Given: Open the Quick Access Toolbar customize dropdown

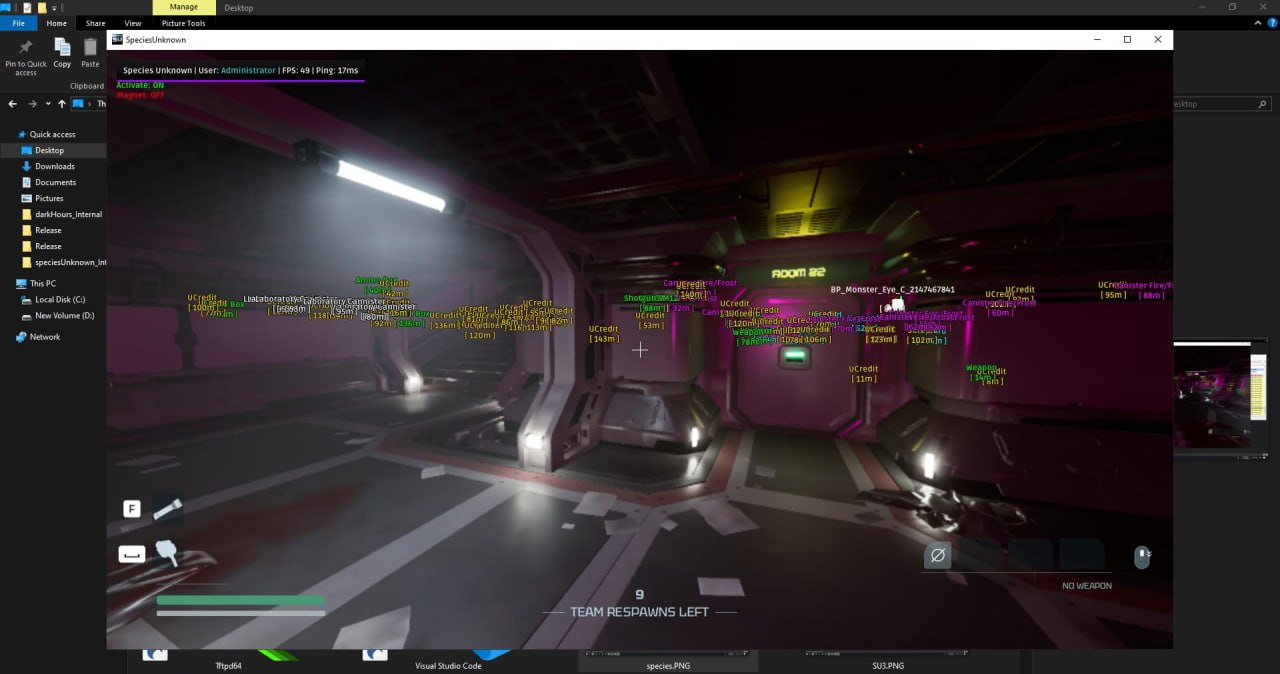Looking at the screenshot, I should click(55, 8).
